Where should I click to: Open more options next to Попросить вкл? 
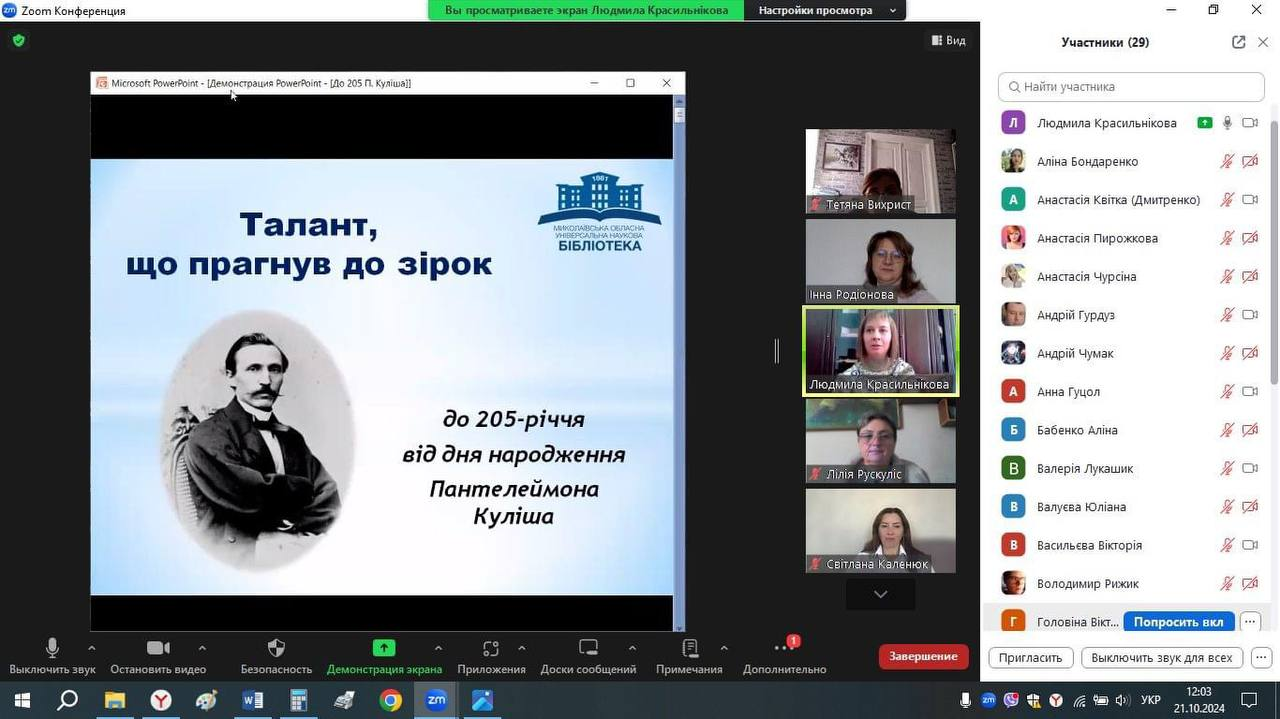pyautogui.click(x=1249, y=622)
